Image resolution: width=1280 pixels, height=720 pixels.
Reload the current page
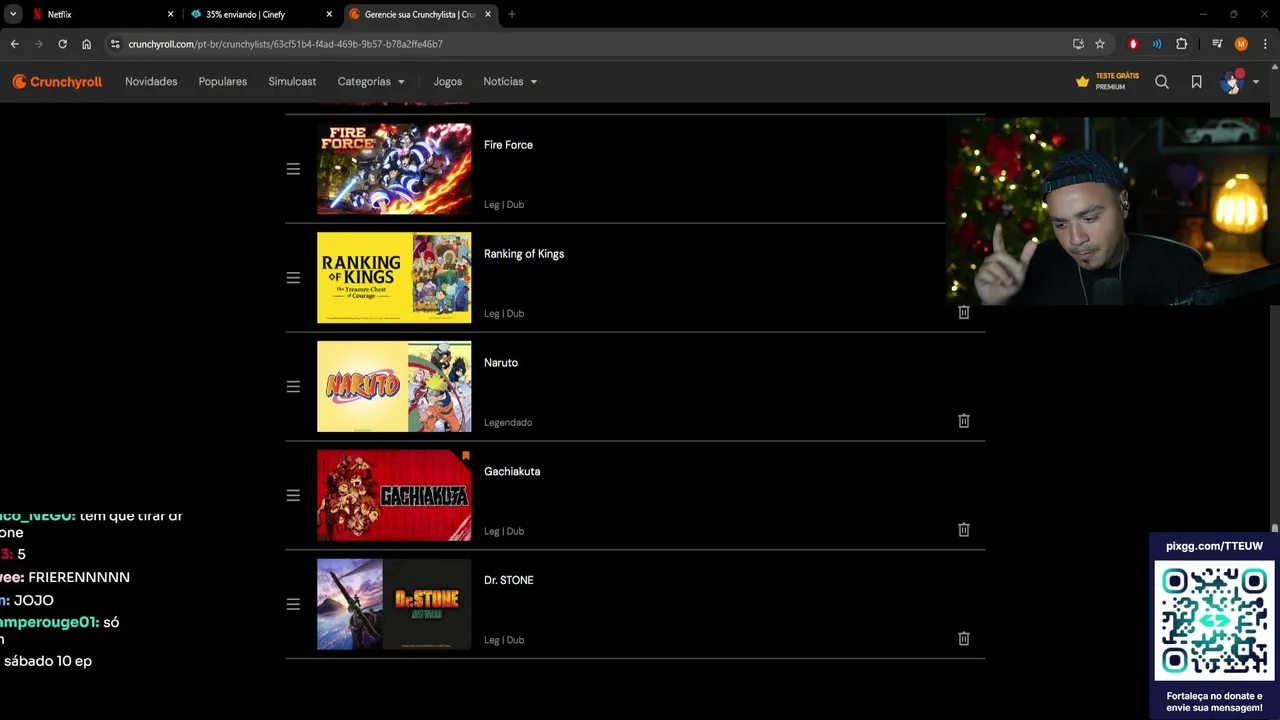[x=62, y=44]
